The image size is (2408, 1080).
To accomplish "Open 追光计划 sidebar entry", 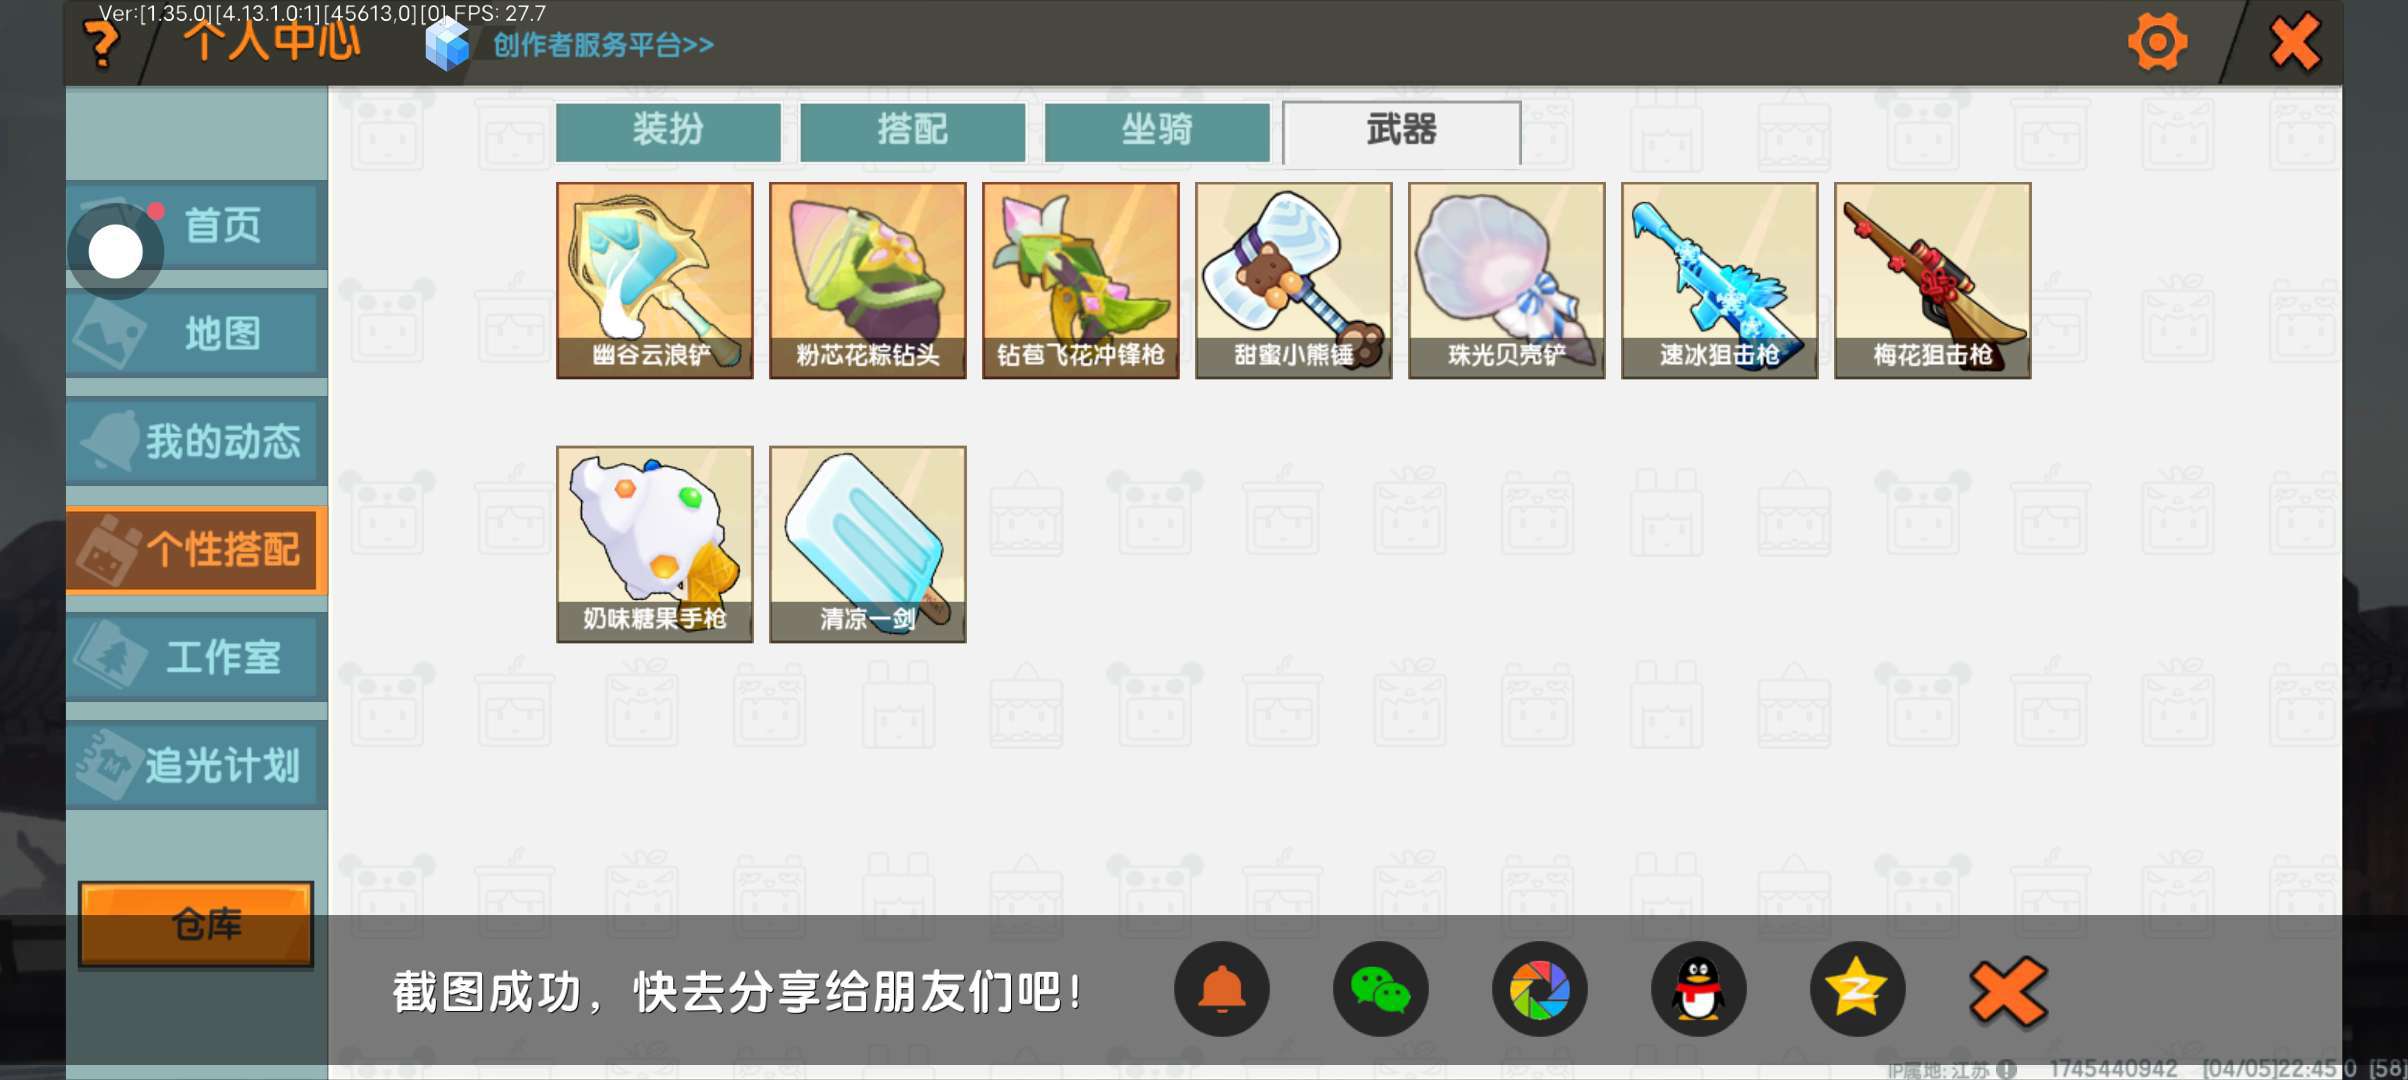I will [196, 765].
